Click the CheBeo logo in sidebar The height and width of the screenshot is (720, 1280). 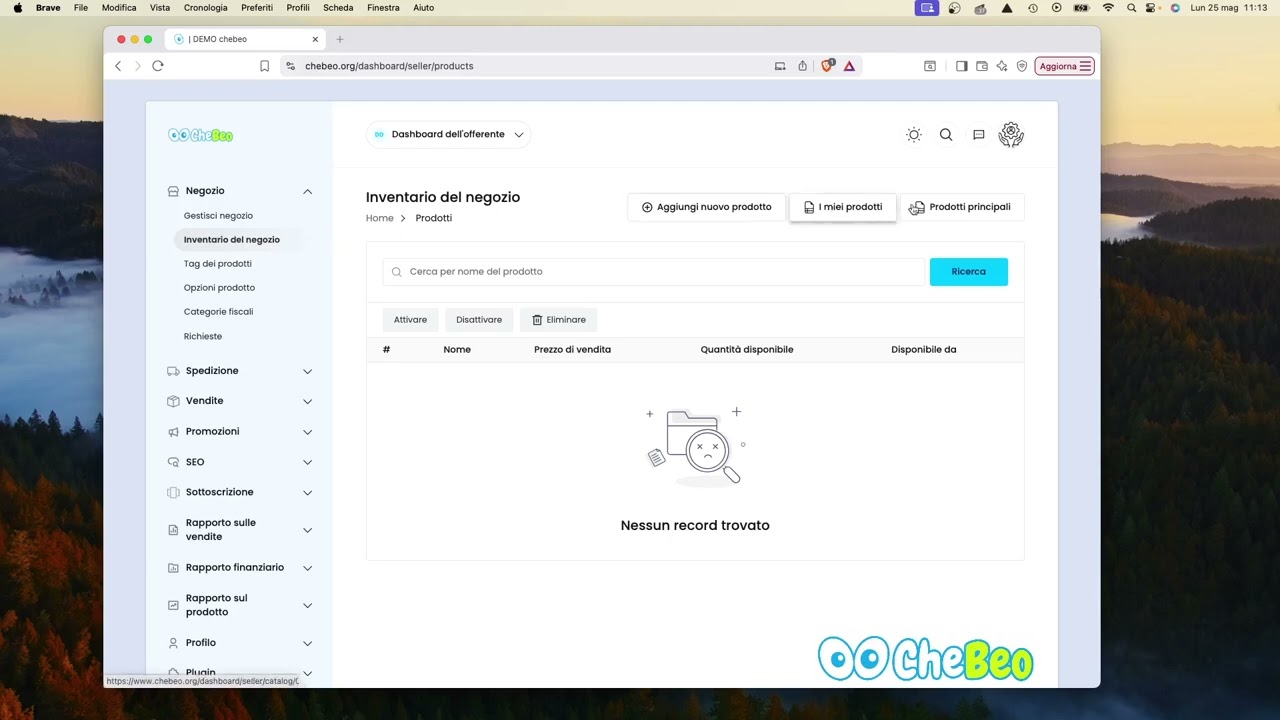pyautogui.click(x=200, y=135)
